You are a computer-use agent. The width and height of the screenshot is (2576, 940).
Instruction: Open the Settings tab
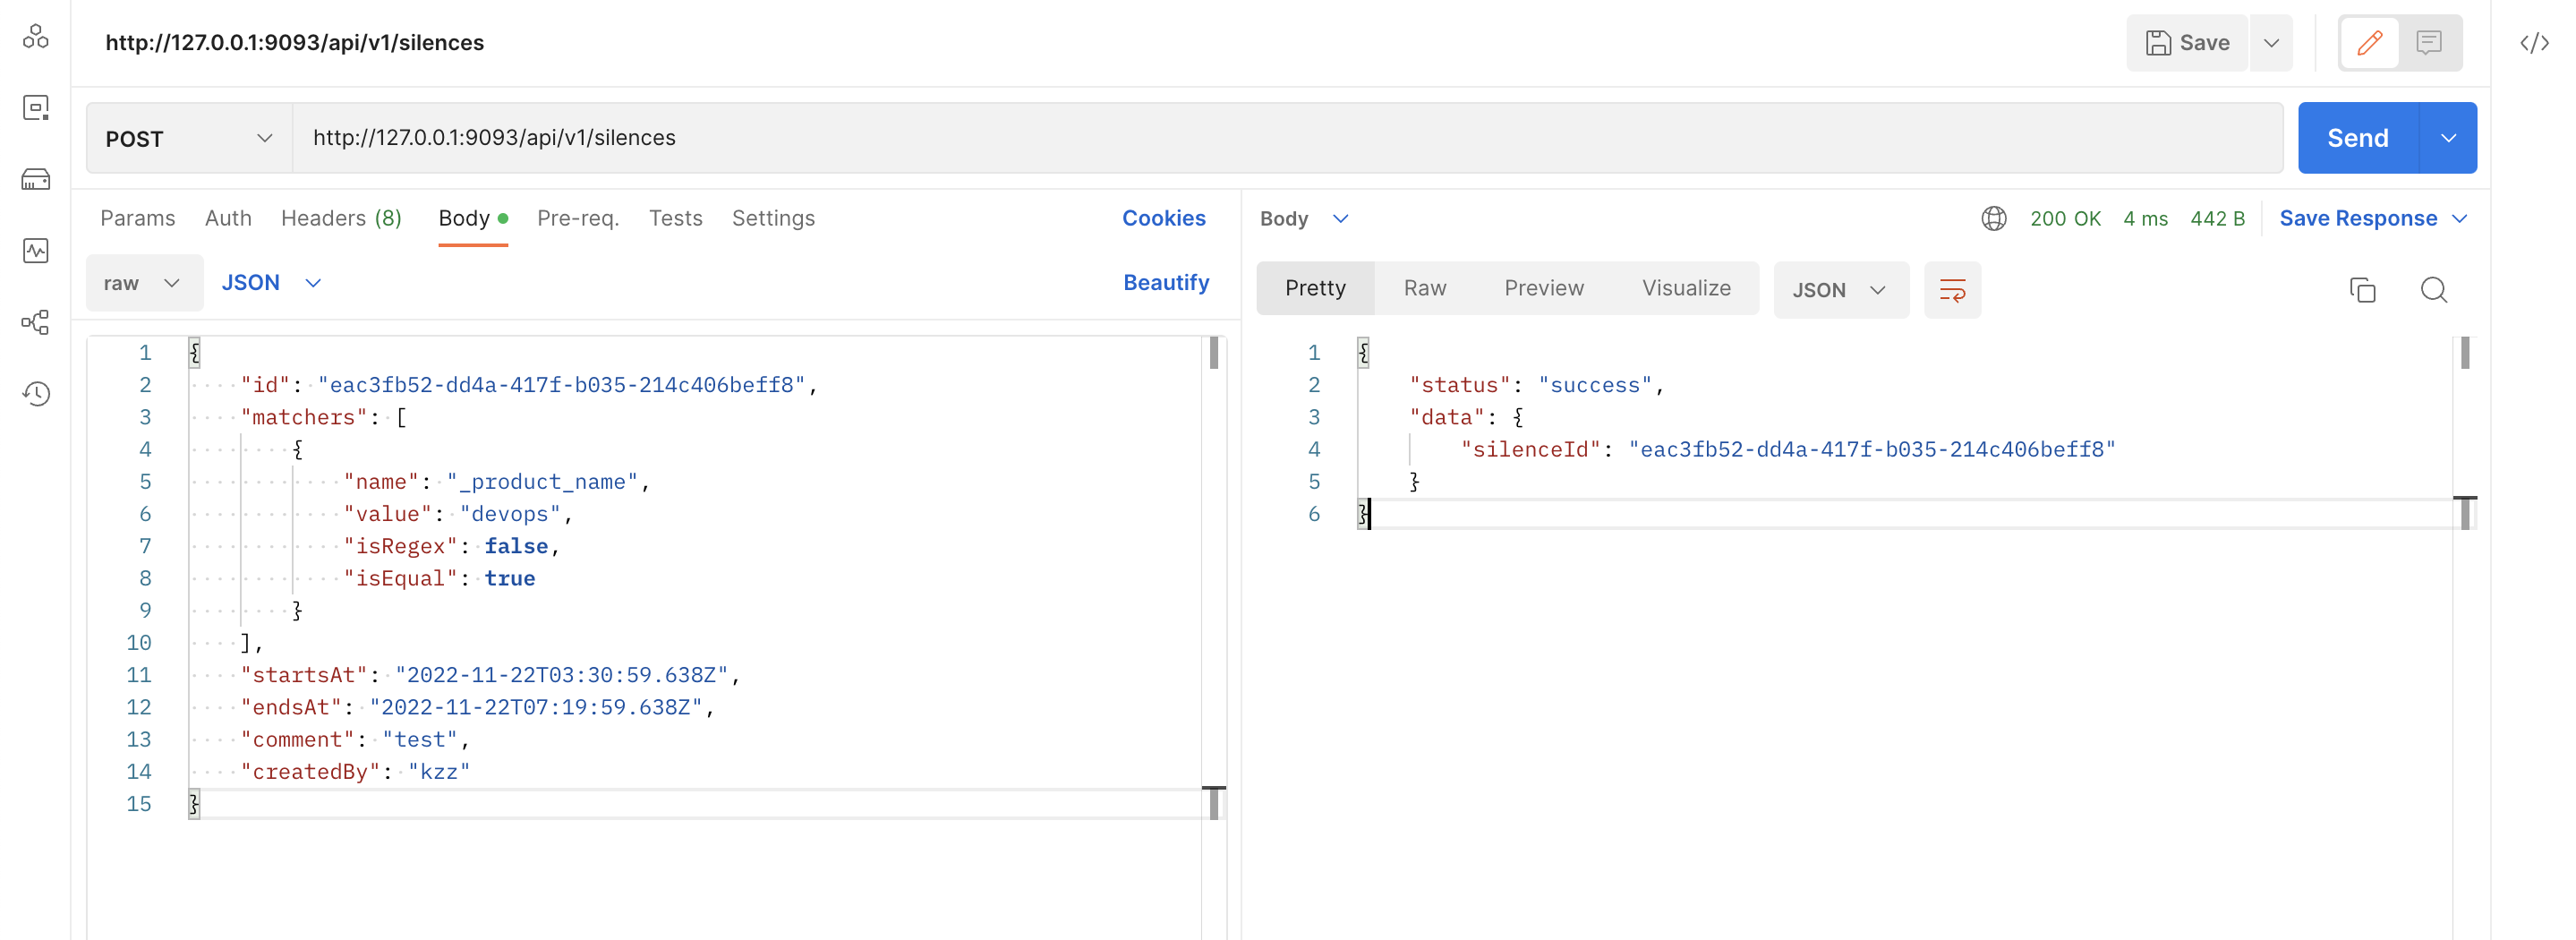coord(773,219)
